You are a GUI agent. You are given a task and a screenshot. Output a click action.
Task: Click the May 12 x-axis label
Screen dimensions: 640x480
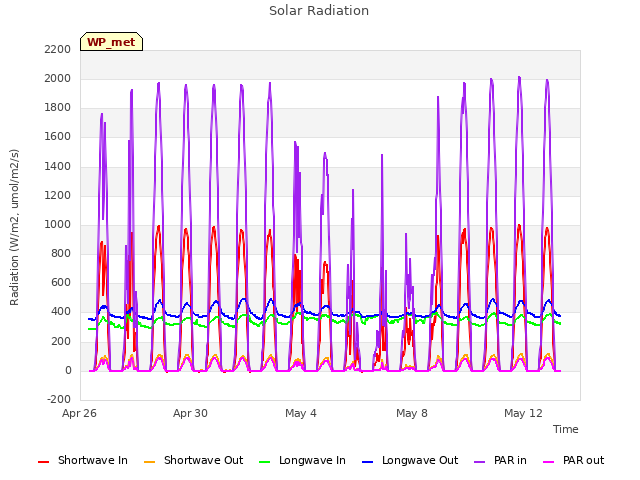point(523,413)
